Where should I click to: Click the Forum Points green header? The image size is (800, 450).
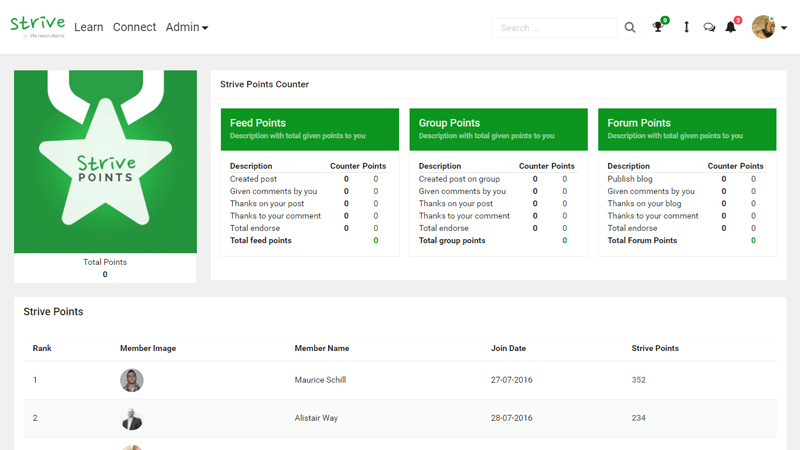(687, 129)
